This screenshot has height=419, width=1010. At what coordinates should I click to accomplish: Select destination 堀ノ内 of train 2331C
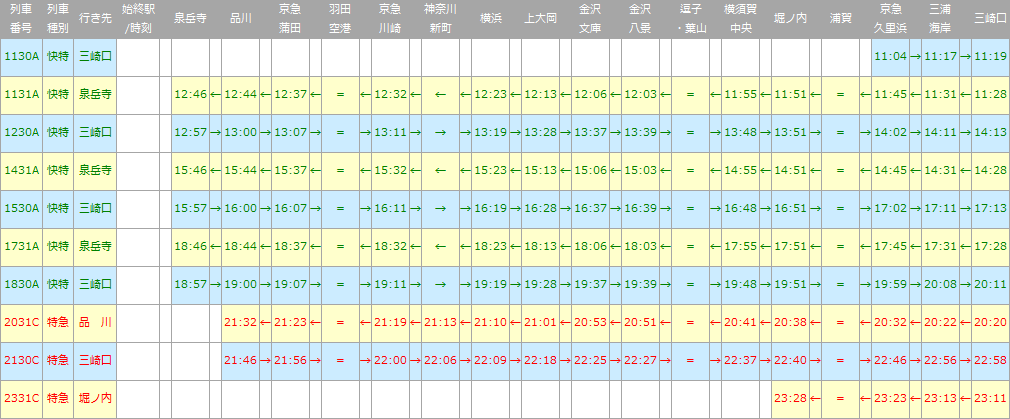95,398
